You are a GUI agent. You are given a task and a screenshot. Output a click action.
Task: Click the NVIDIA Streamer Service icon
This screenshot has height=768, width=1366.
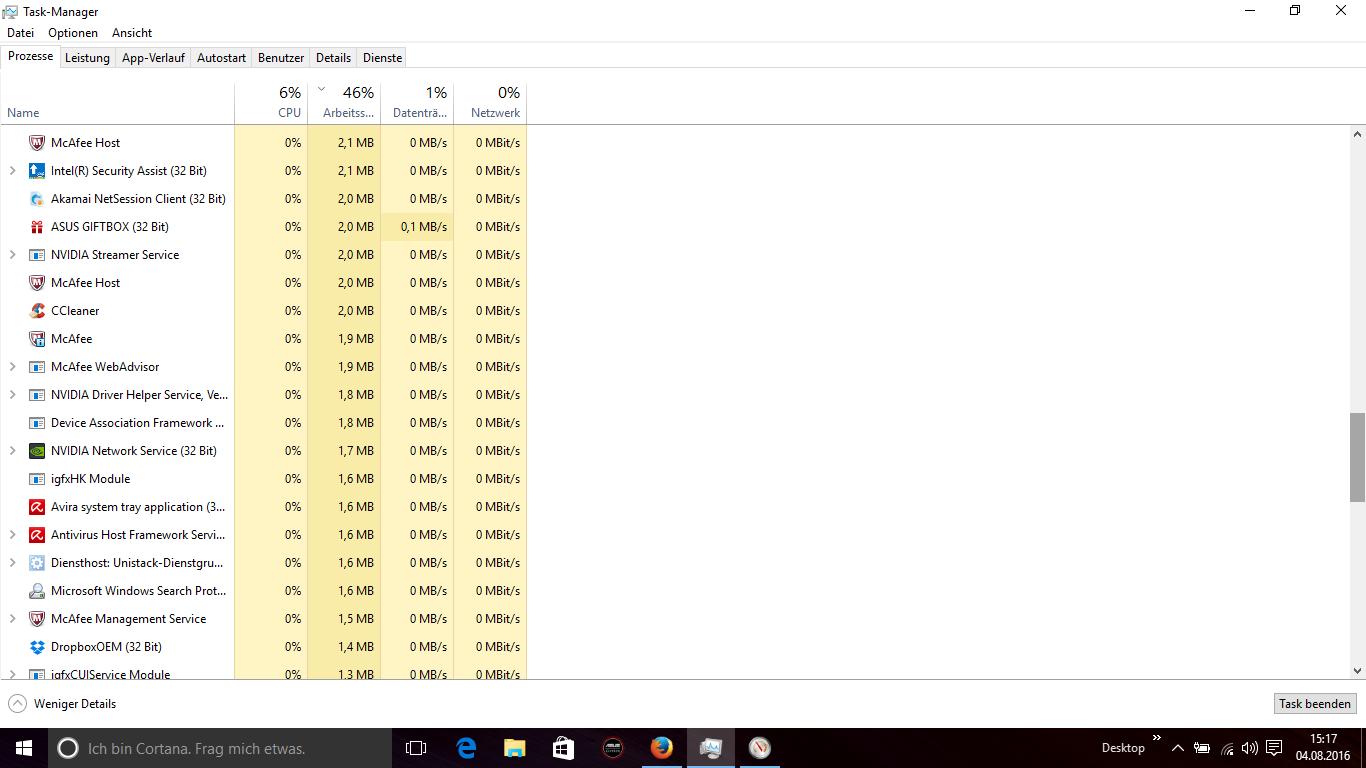(x=37, y=255)
